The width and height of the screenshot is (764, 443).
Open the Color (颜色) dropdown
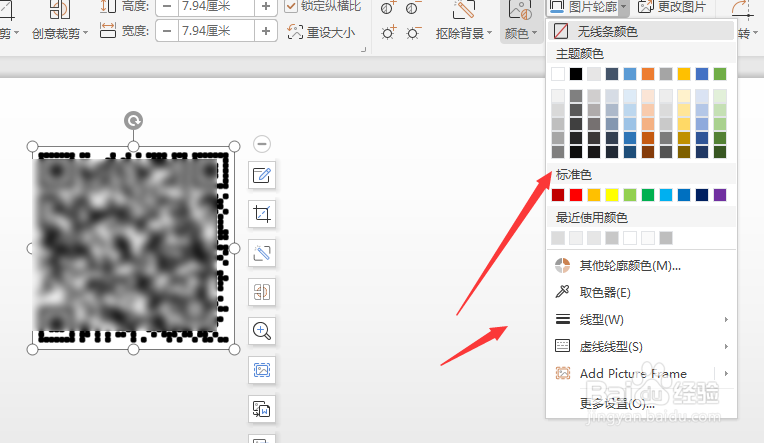point(520,33)
